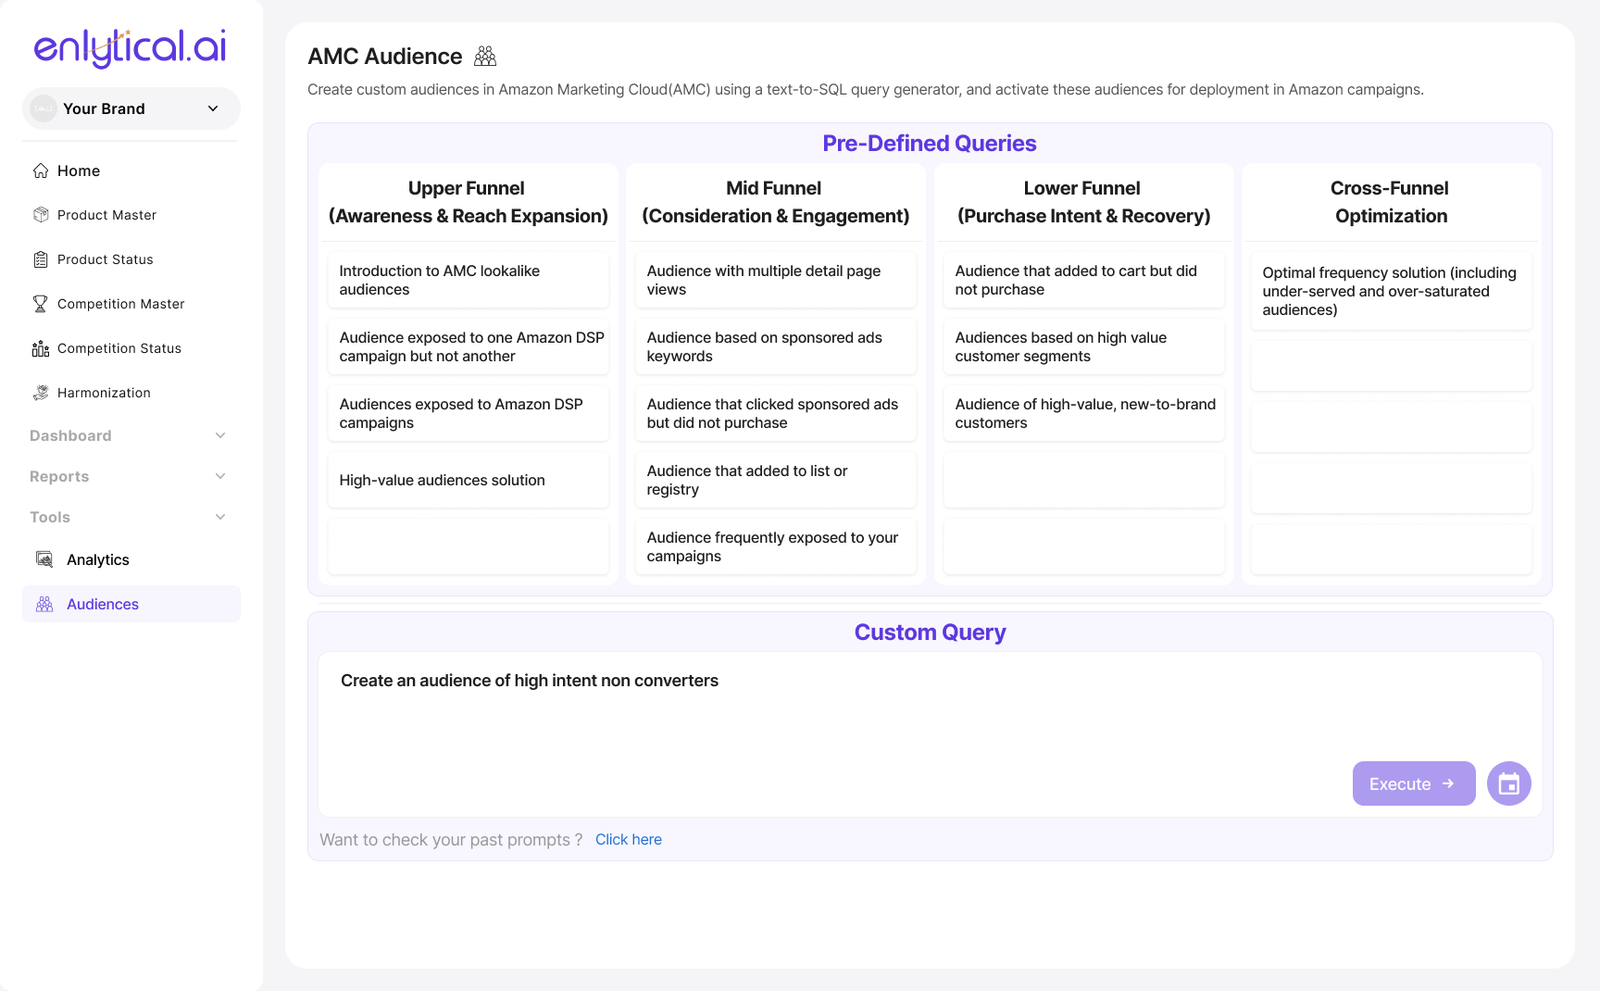Click the Audiences people icon in sidebar
Viewport: 1600px width, 991px height.
[x=44, y=604]
